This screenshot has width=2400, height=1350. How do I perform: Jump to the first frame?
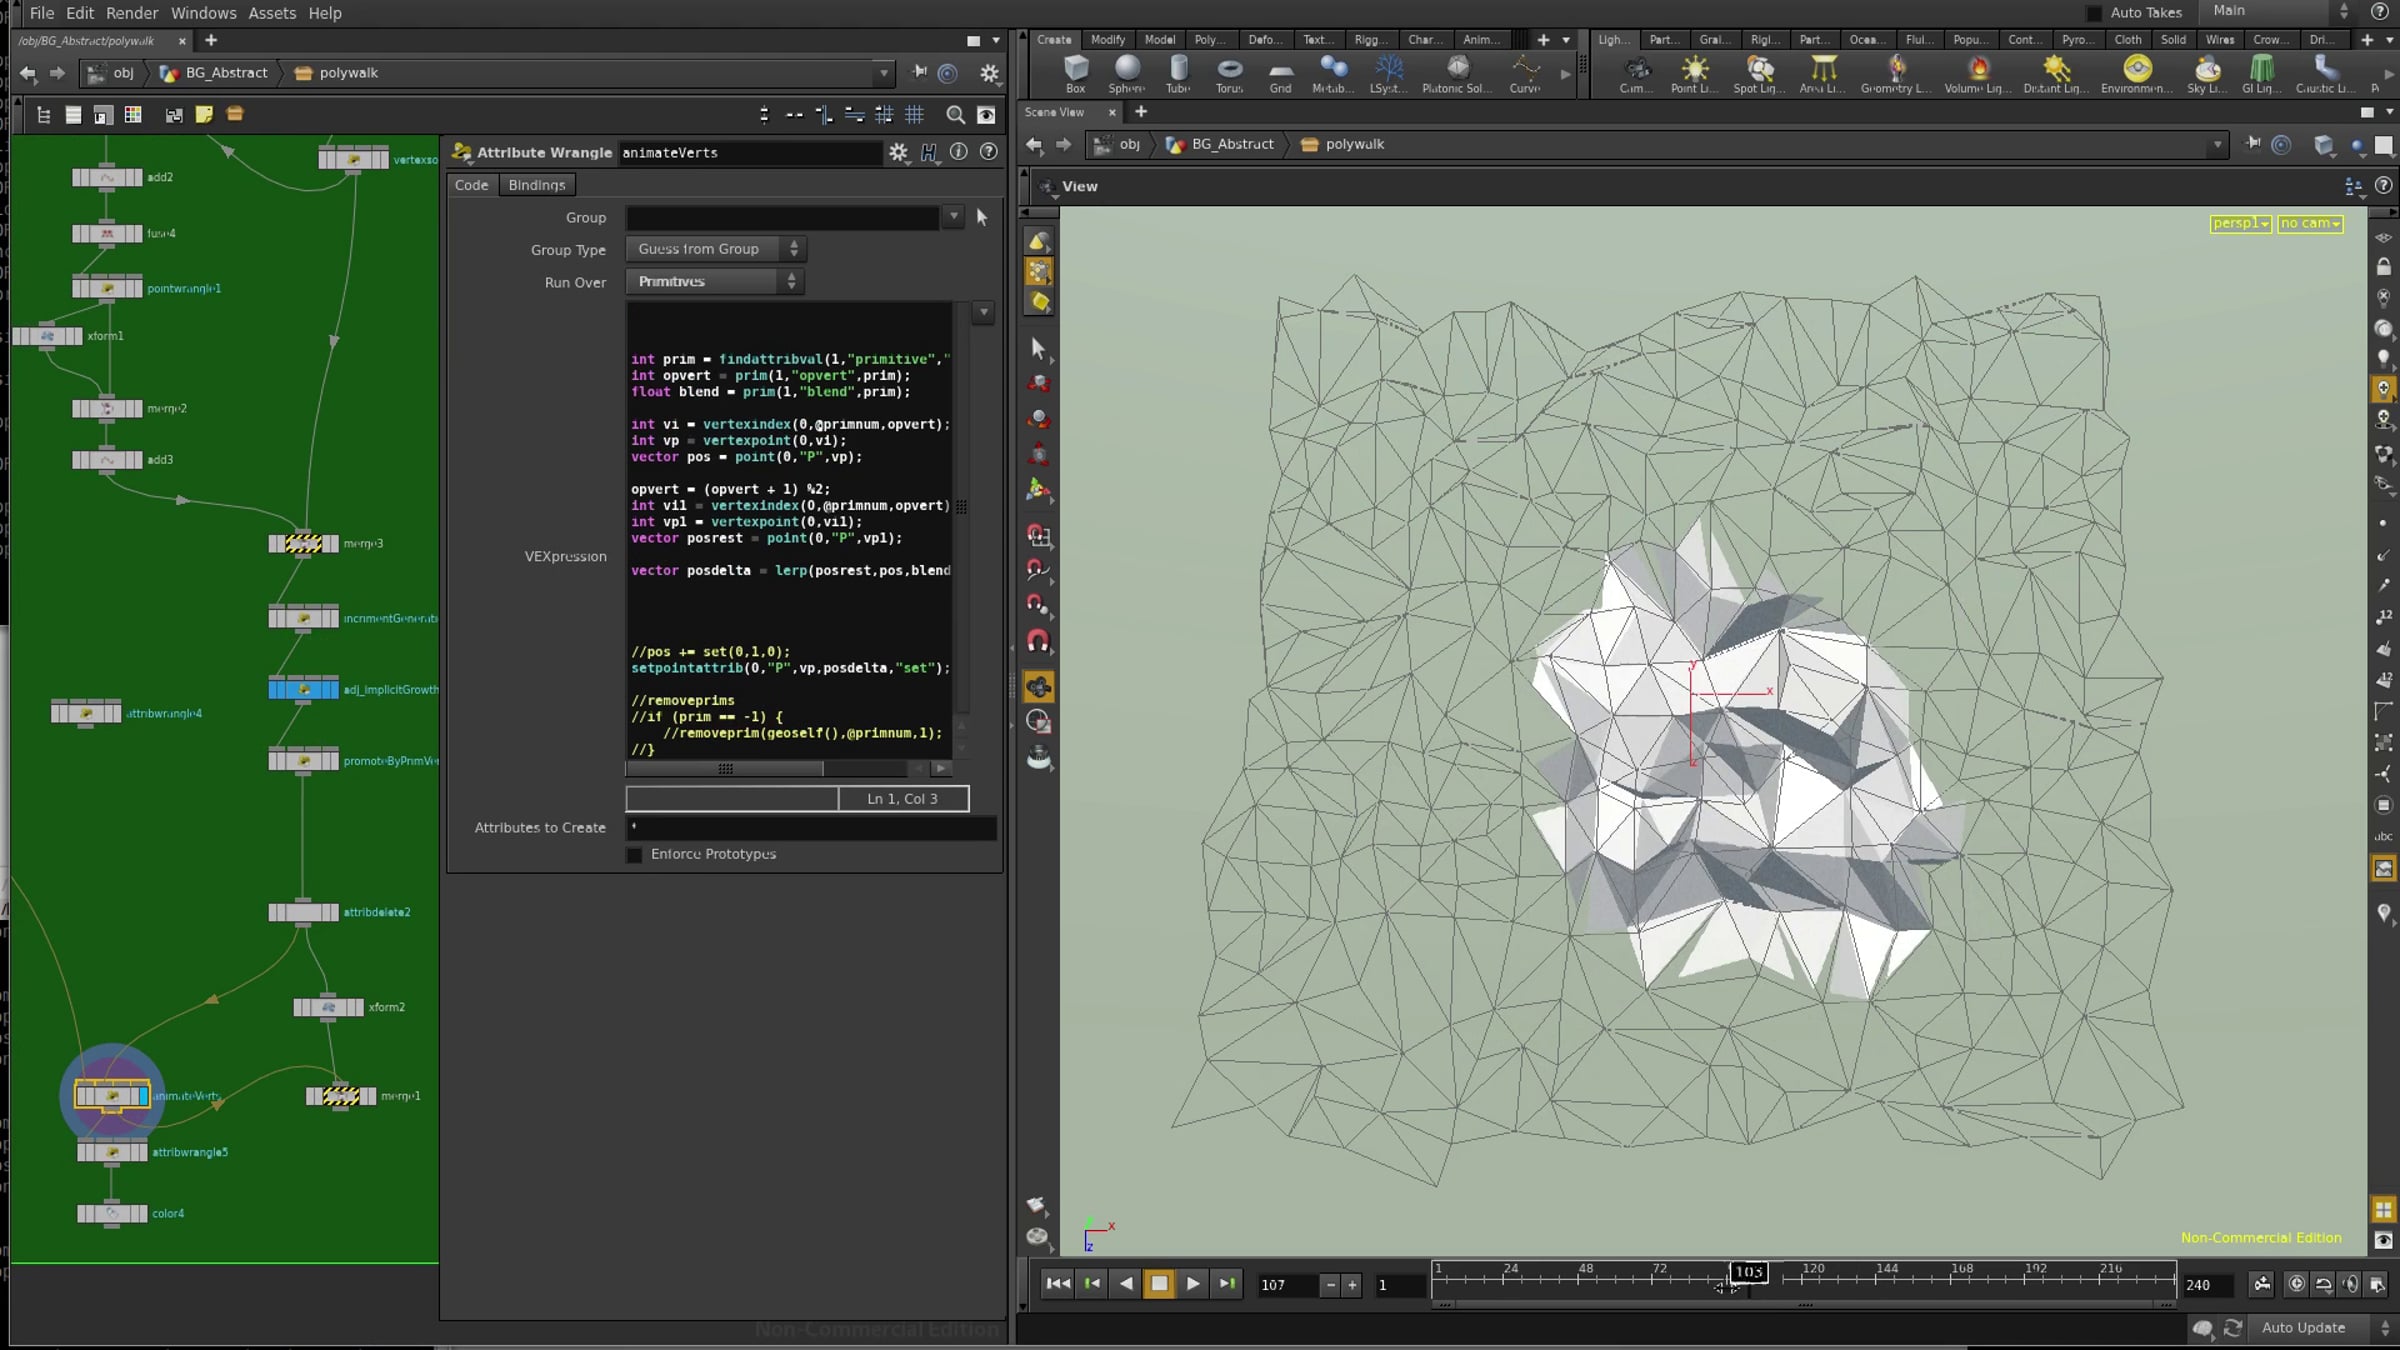pos(1057,1284)
